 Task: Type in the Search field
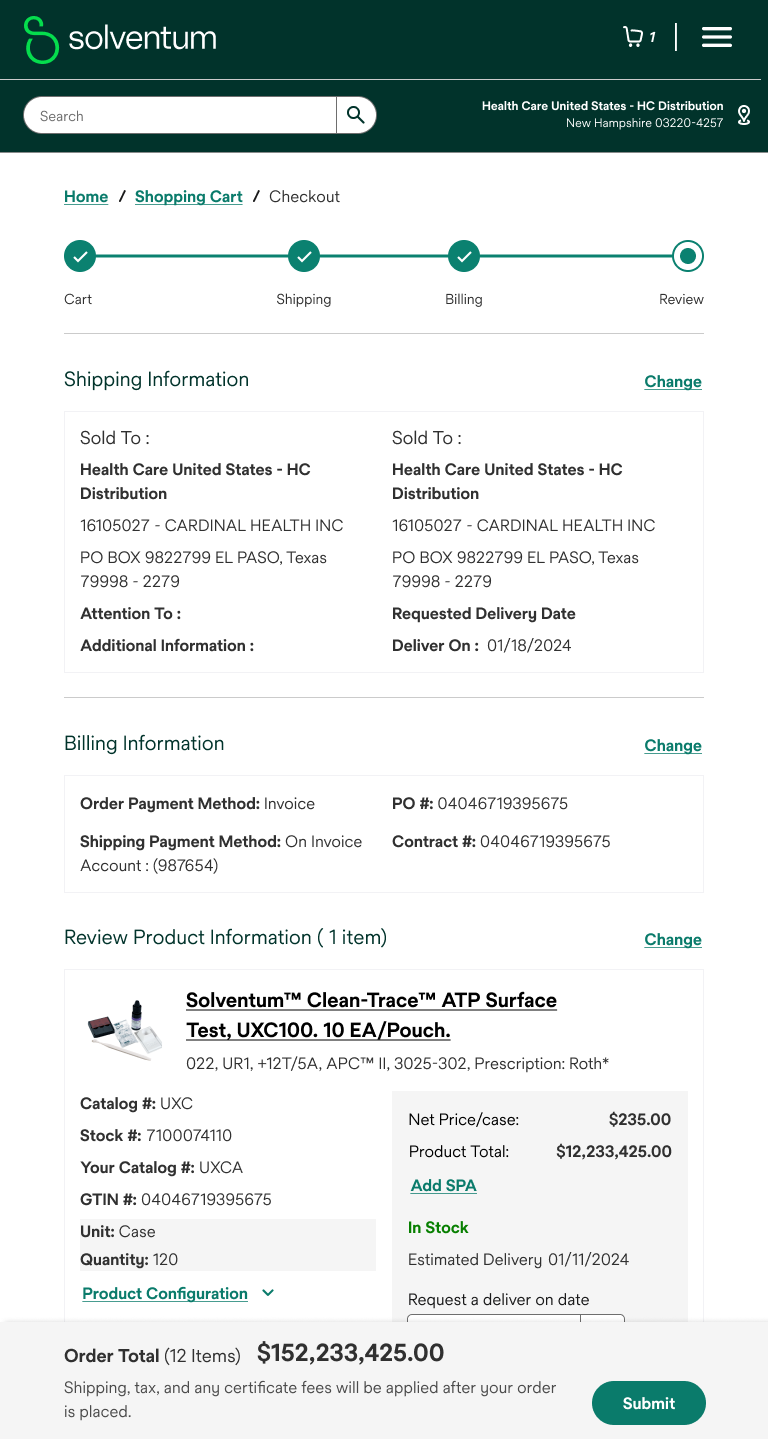(x=180, y=116)
